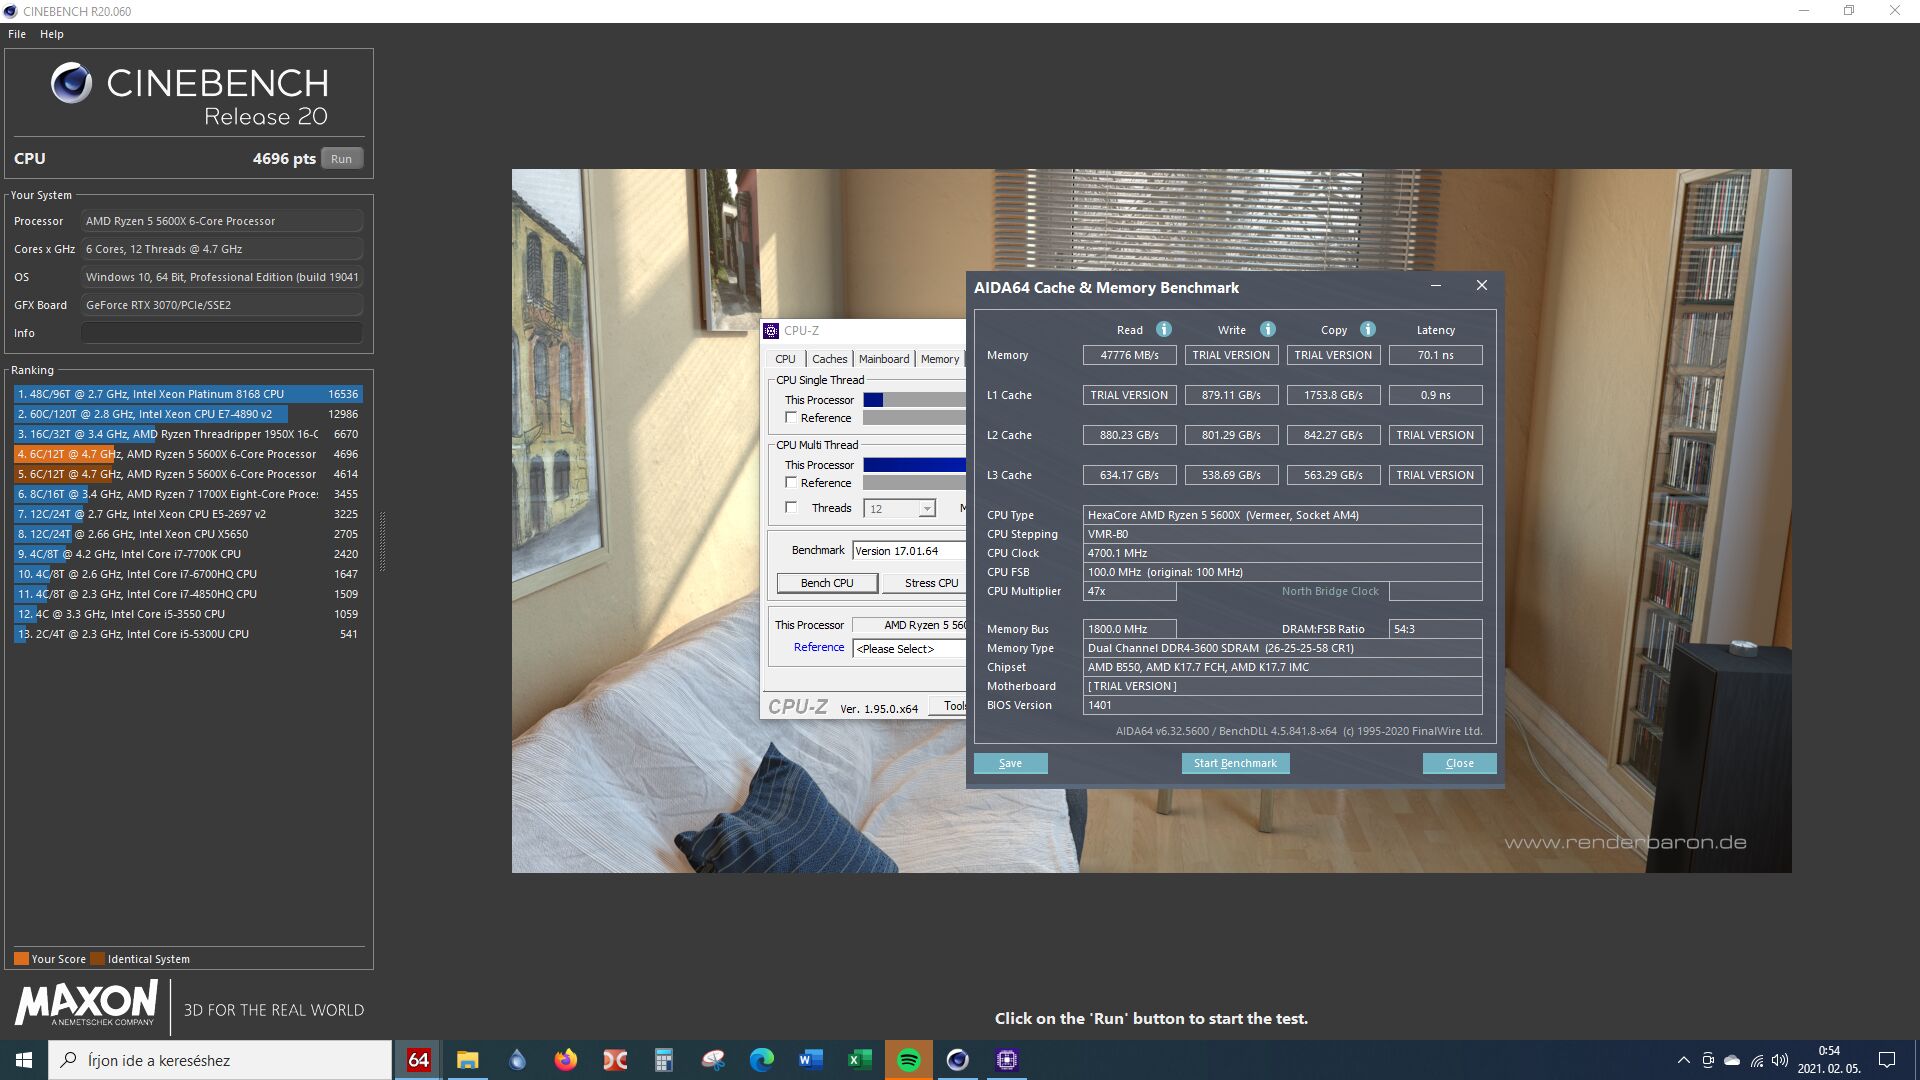
Task: Select the Core i7-7700K ranking row
Action: pyautogui.click(x=188, y=554)
